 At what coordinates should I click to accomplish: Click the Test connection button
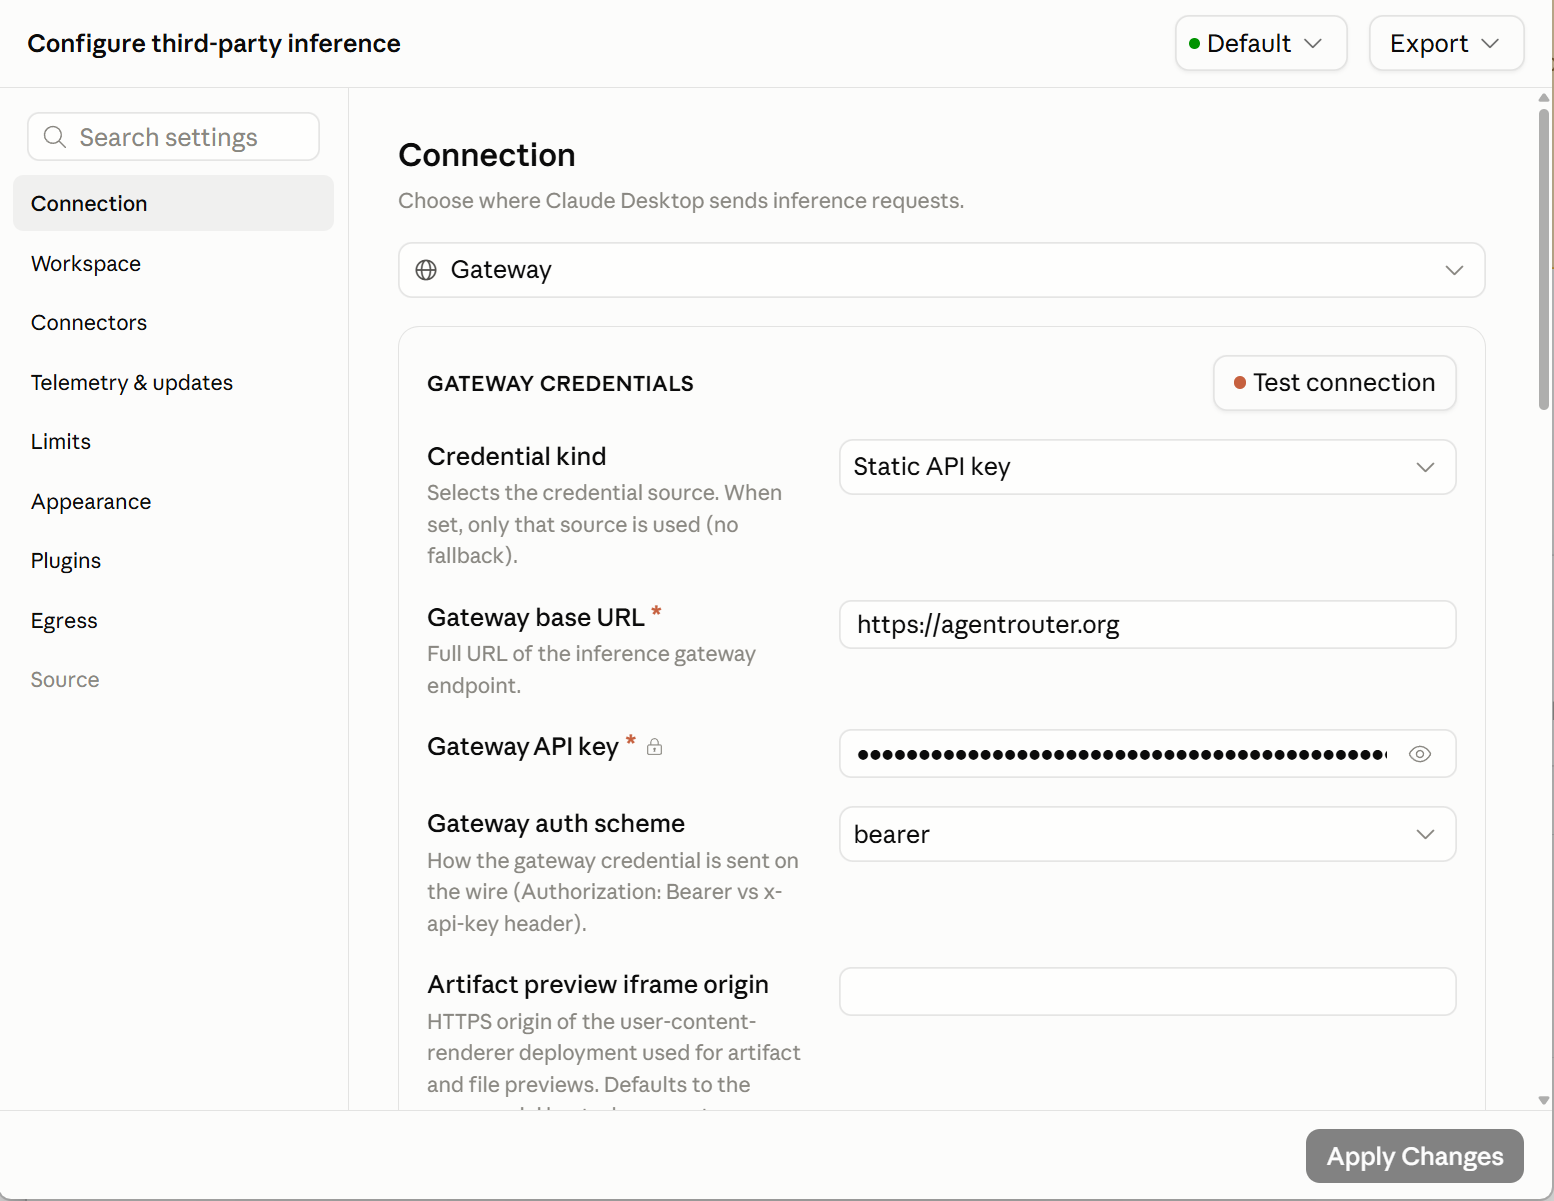pyautogui.click(x=1334, y=383)
